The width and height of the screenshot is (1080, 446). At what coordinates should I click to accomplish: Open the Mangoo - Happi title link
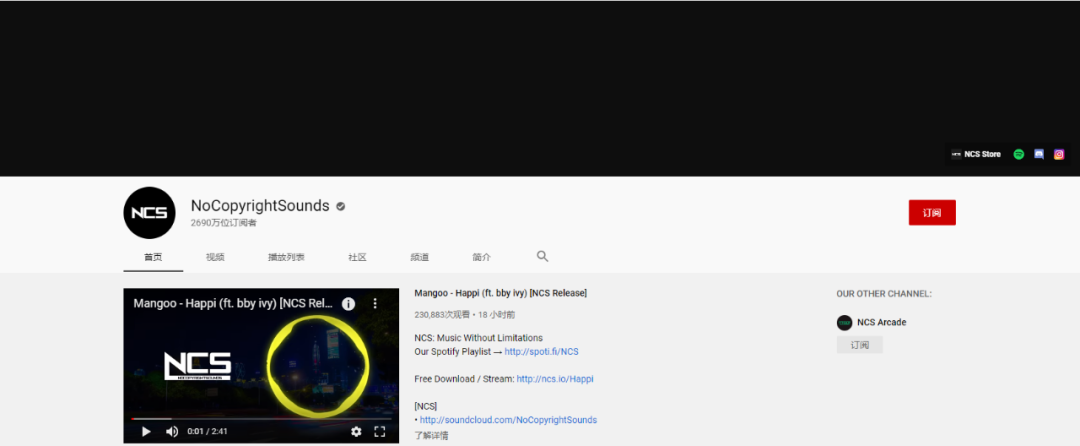(x=501, y=293)
